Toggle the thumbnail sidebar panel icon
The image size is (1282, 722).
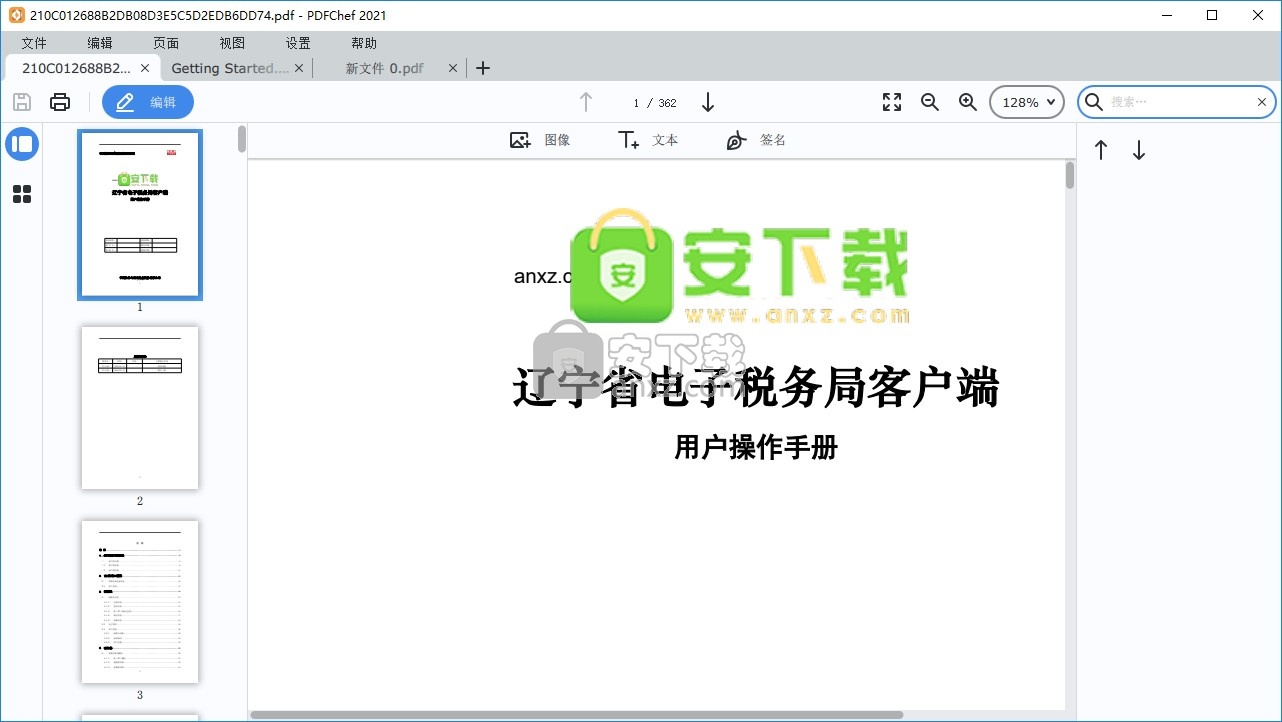22,144
